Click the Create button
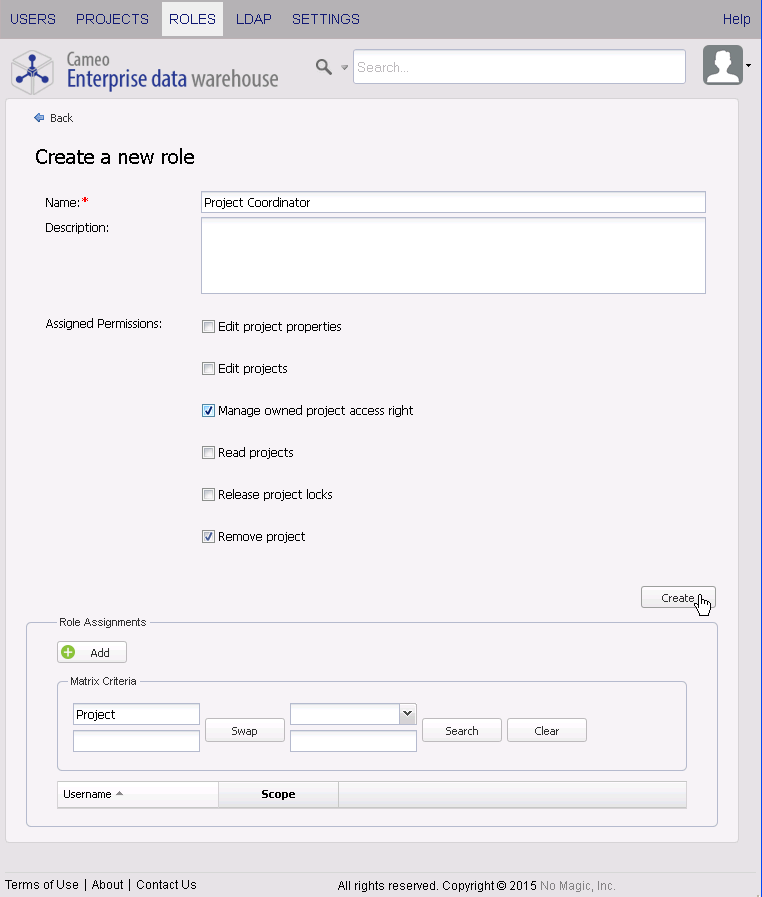Image resolution: width=762 pixels, height=897 pixels. click(x=678, y=597)
